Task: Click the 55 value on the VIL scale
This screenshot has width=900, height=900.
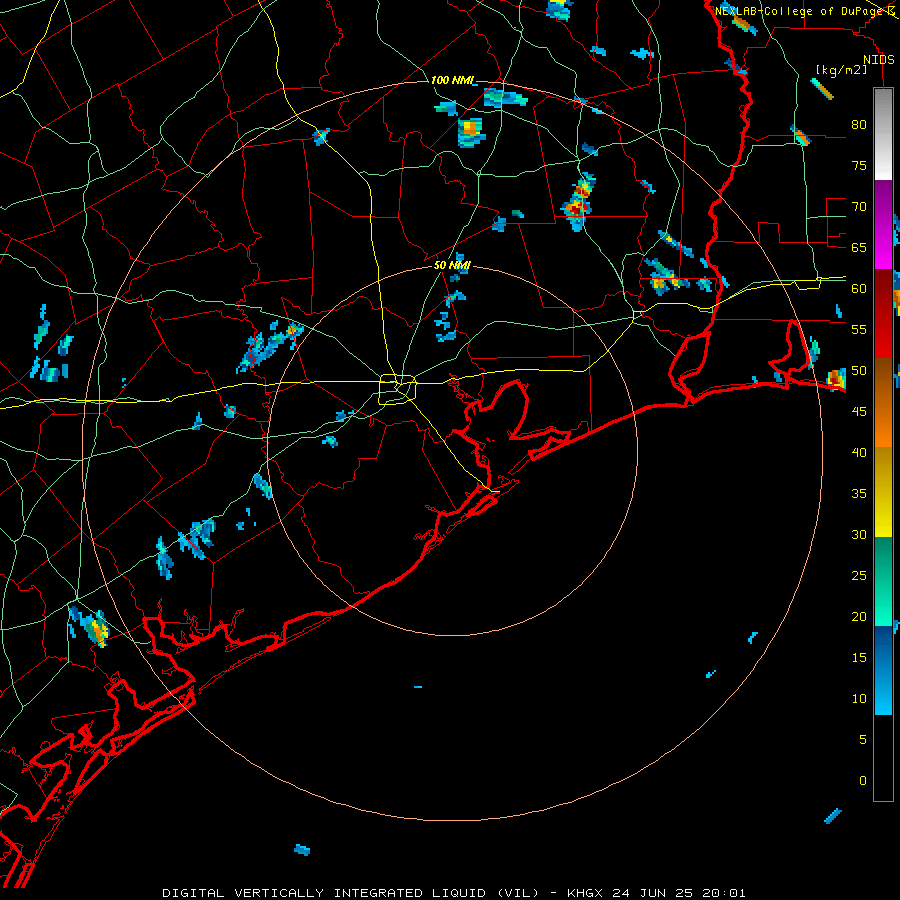Action: 859,329
